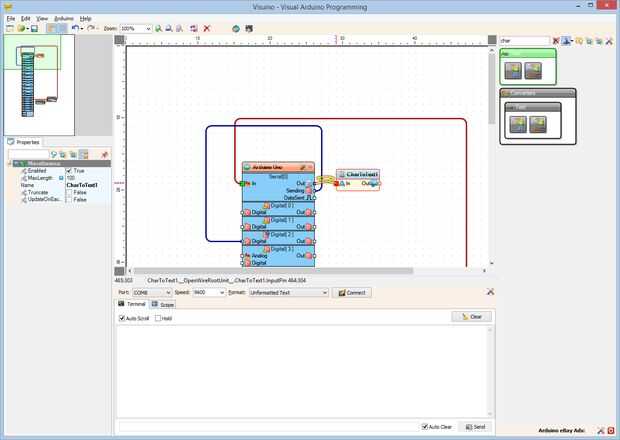Click the component search field containing 'char'
Image resolution: width=620 pixels, height=440 pixels.
(x=525, y=41)
